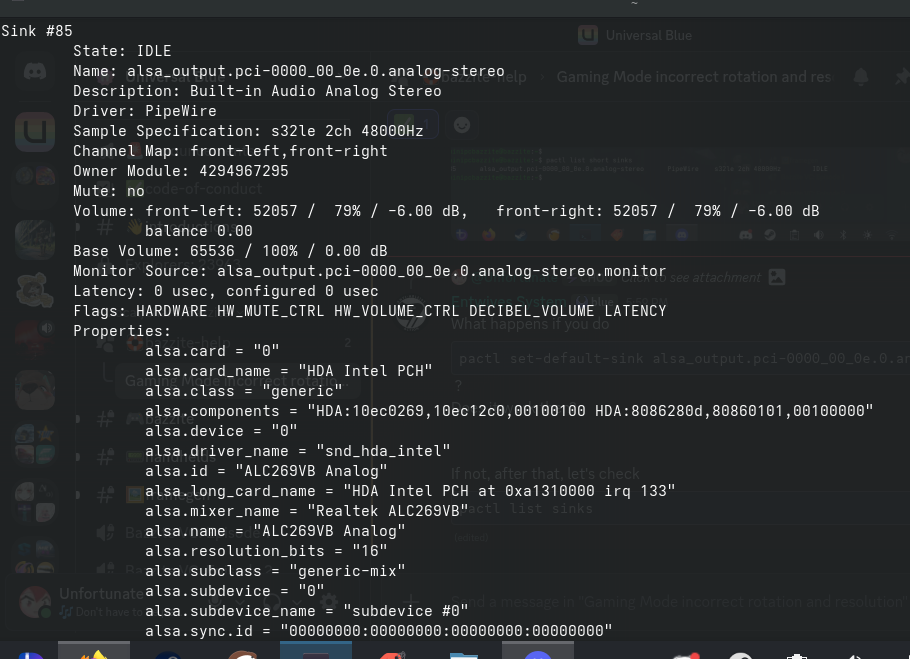Click the alsa.id "ALC269VB Analog" property

[x=266, y=471]
